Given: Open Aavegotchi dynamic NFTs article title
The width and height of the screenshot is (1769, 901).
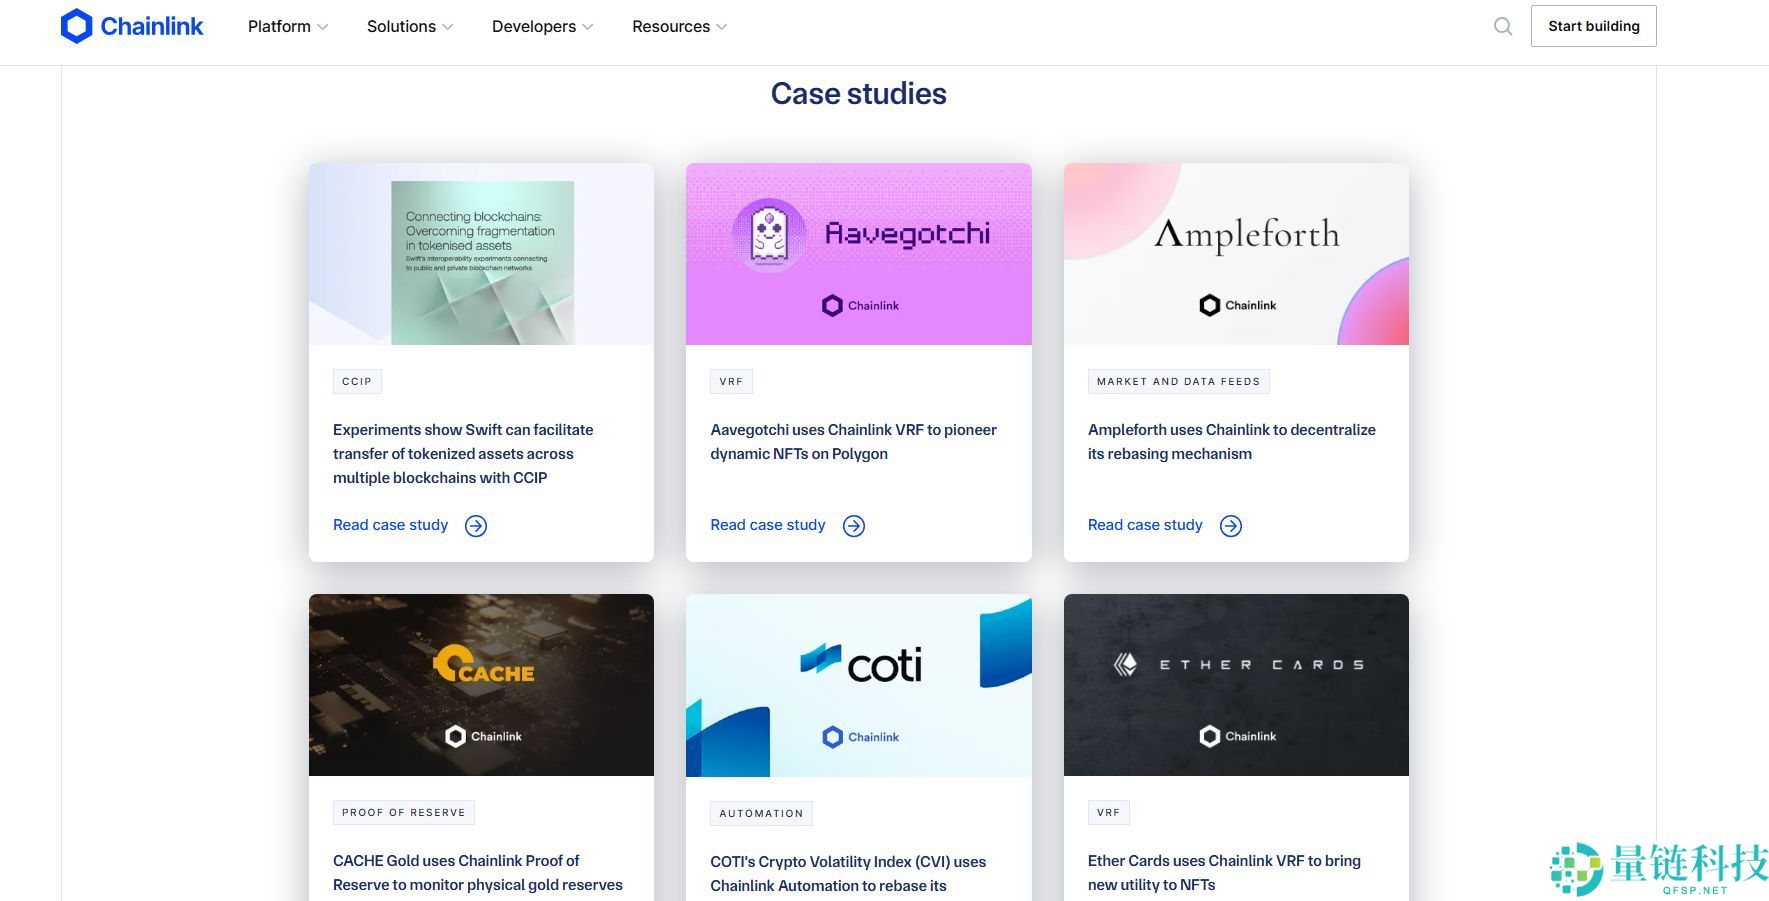Looking at the screenshot, I should coord(854,442).
